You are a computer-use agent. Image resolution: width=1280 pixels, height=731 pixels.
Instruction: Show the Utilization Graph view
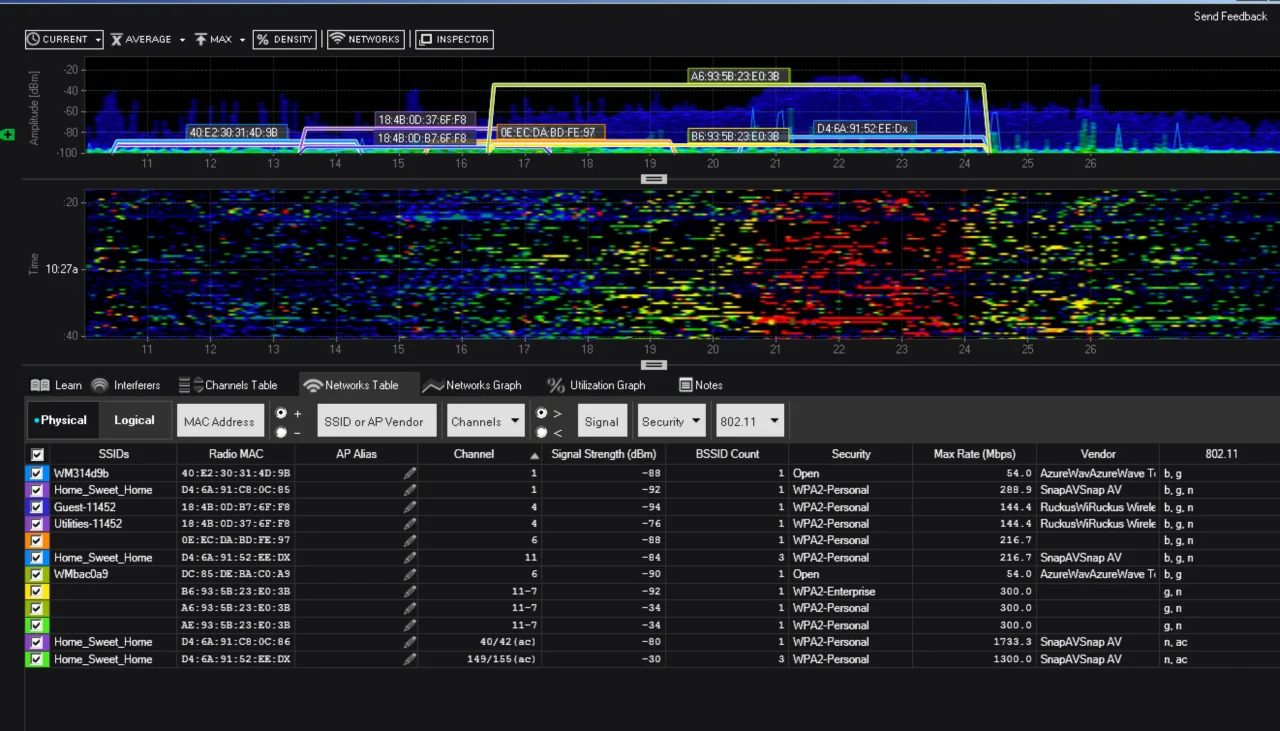596,385
